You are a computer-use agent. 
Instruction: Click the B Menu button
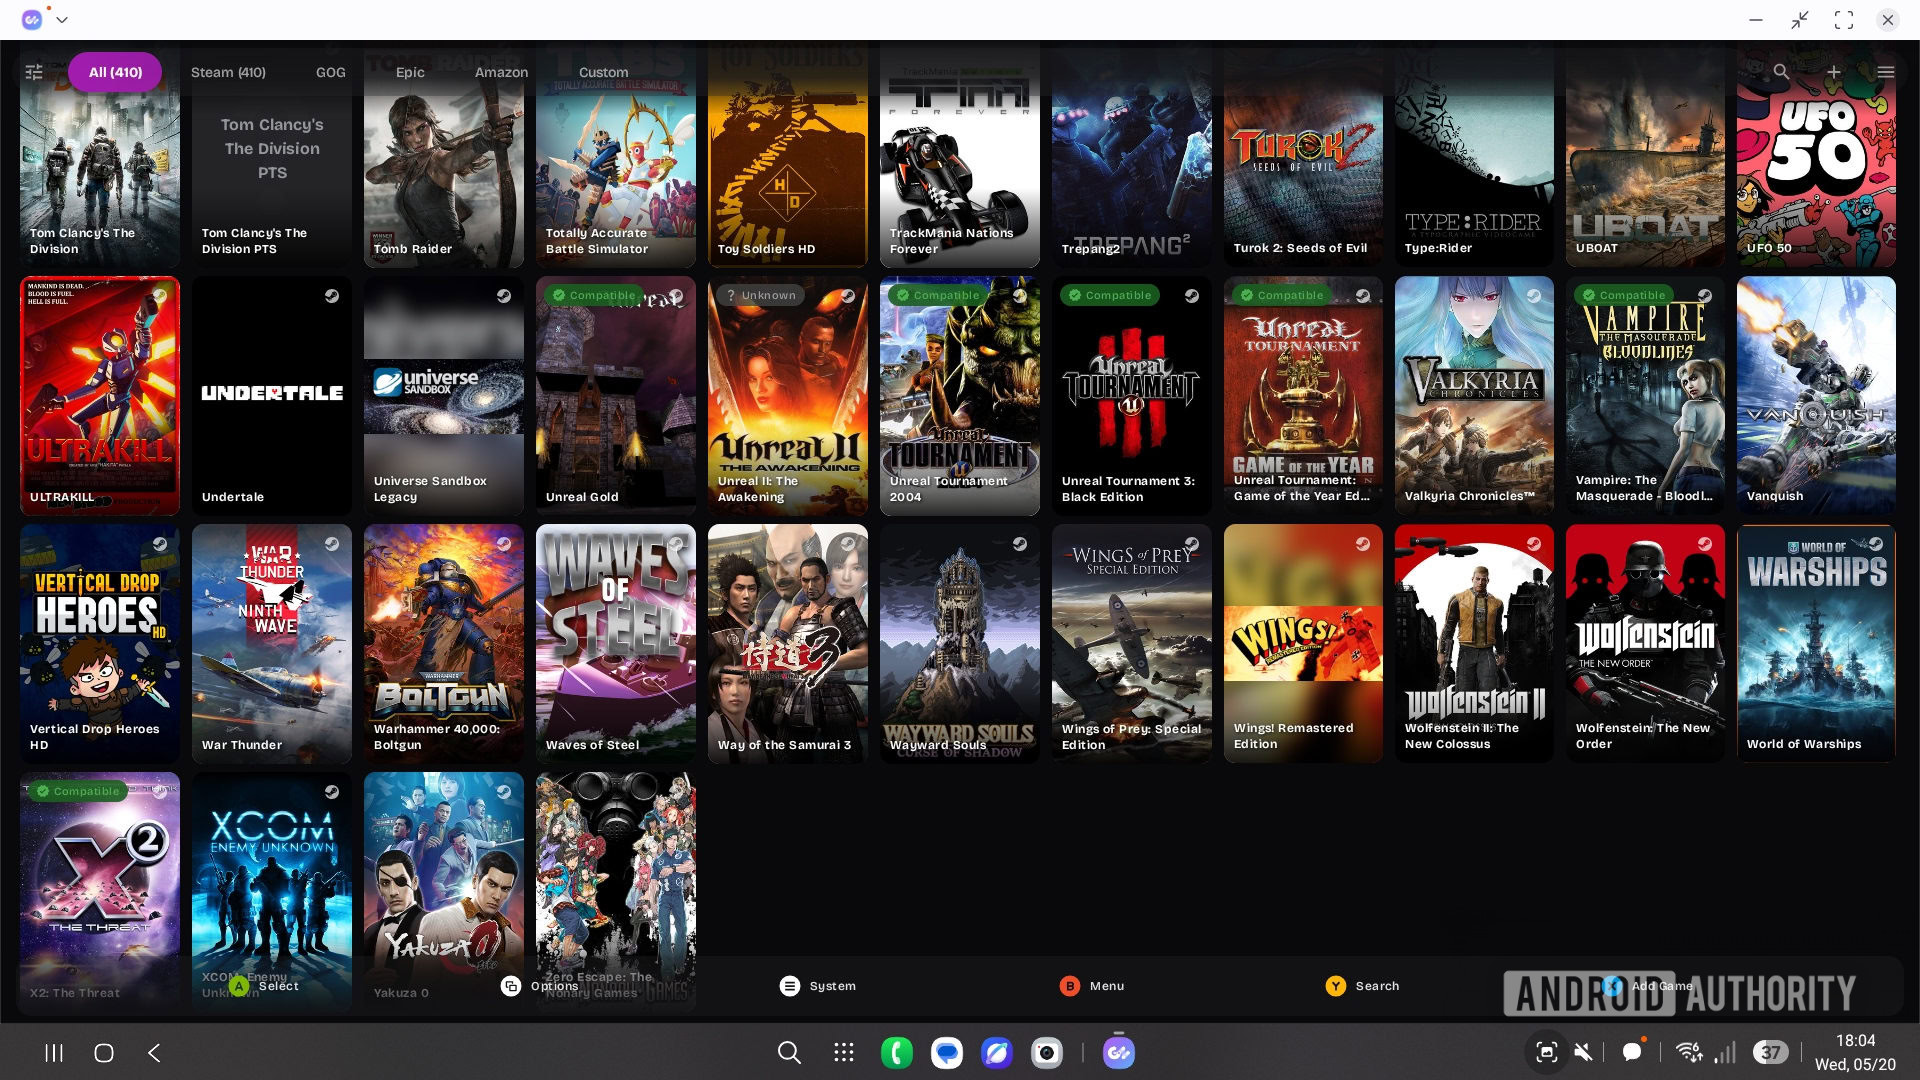point(1092,986)
